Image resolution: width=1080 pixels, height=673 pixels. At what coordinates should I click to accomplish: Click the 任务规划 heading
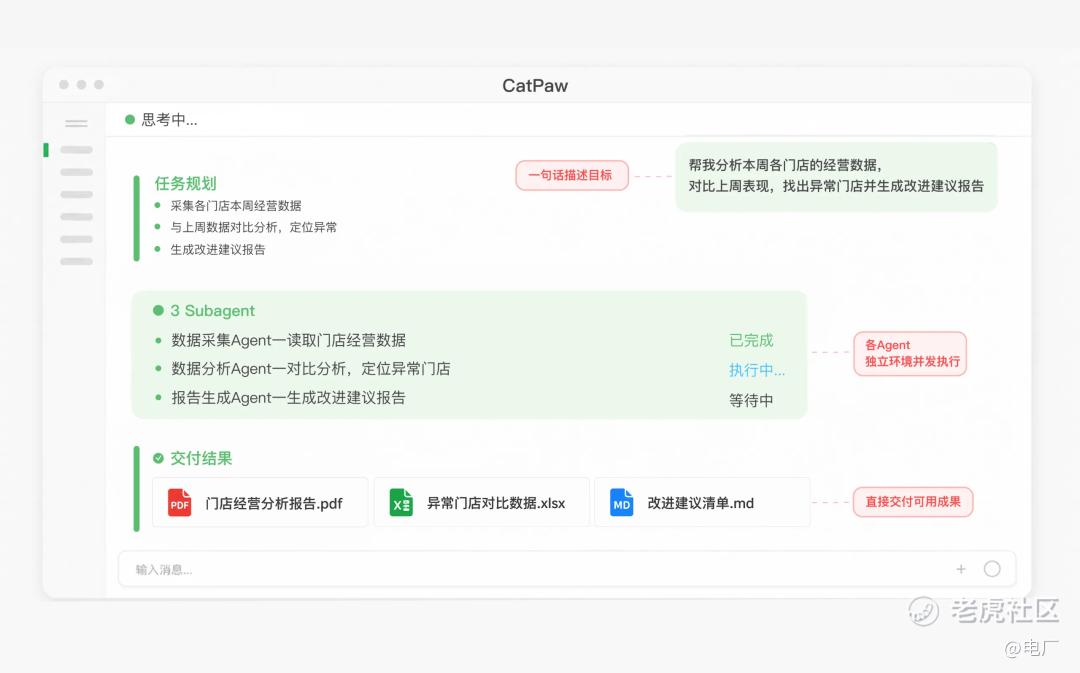[185, 183]
